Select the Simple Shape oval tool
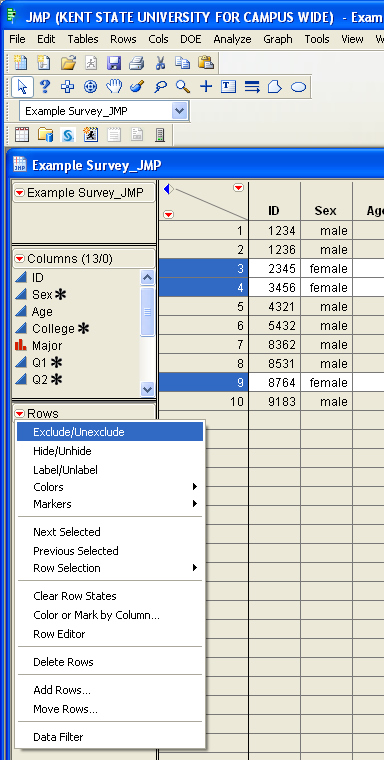 [x=298, y=87]
